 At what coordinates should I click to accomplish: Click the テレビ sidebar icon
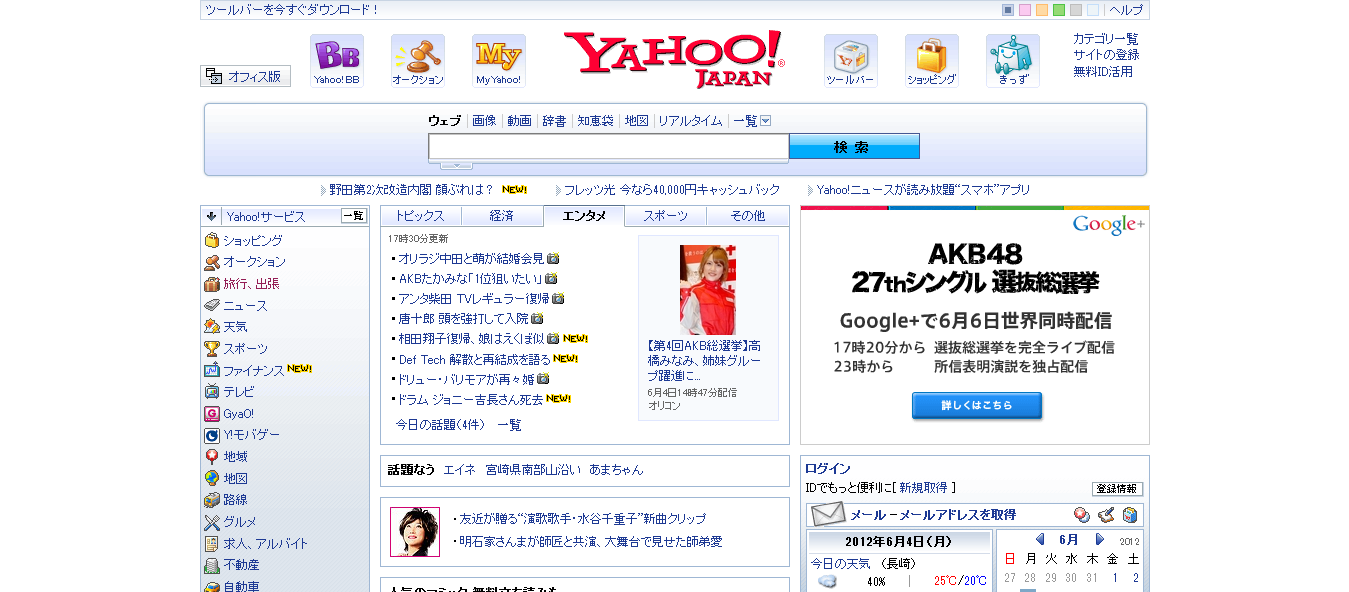[x=212, y=391]
